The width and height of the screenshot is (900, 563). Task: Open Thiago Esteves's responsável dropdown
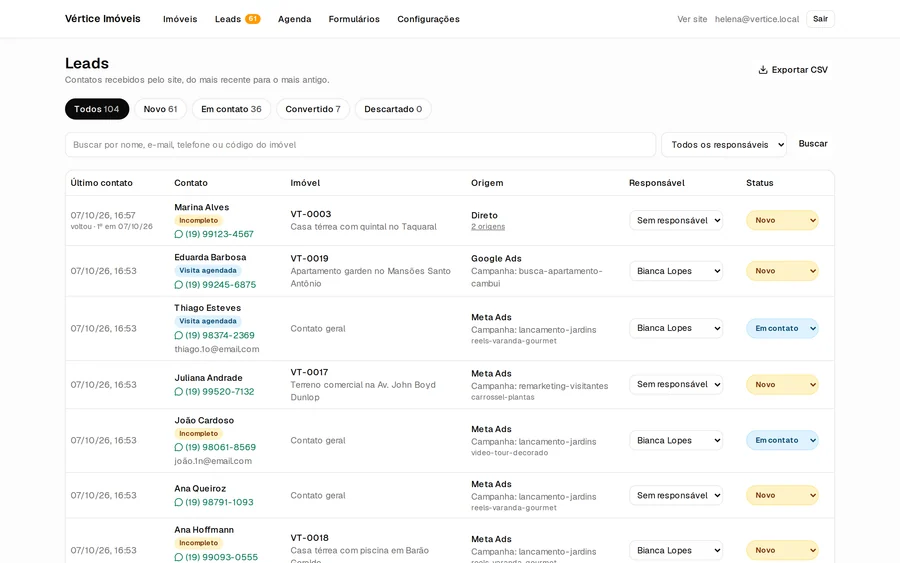[x=676, y=328]
